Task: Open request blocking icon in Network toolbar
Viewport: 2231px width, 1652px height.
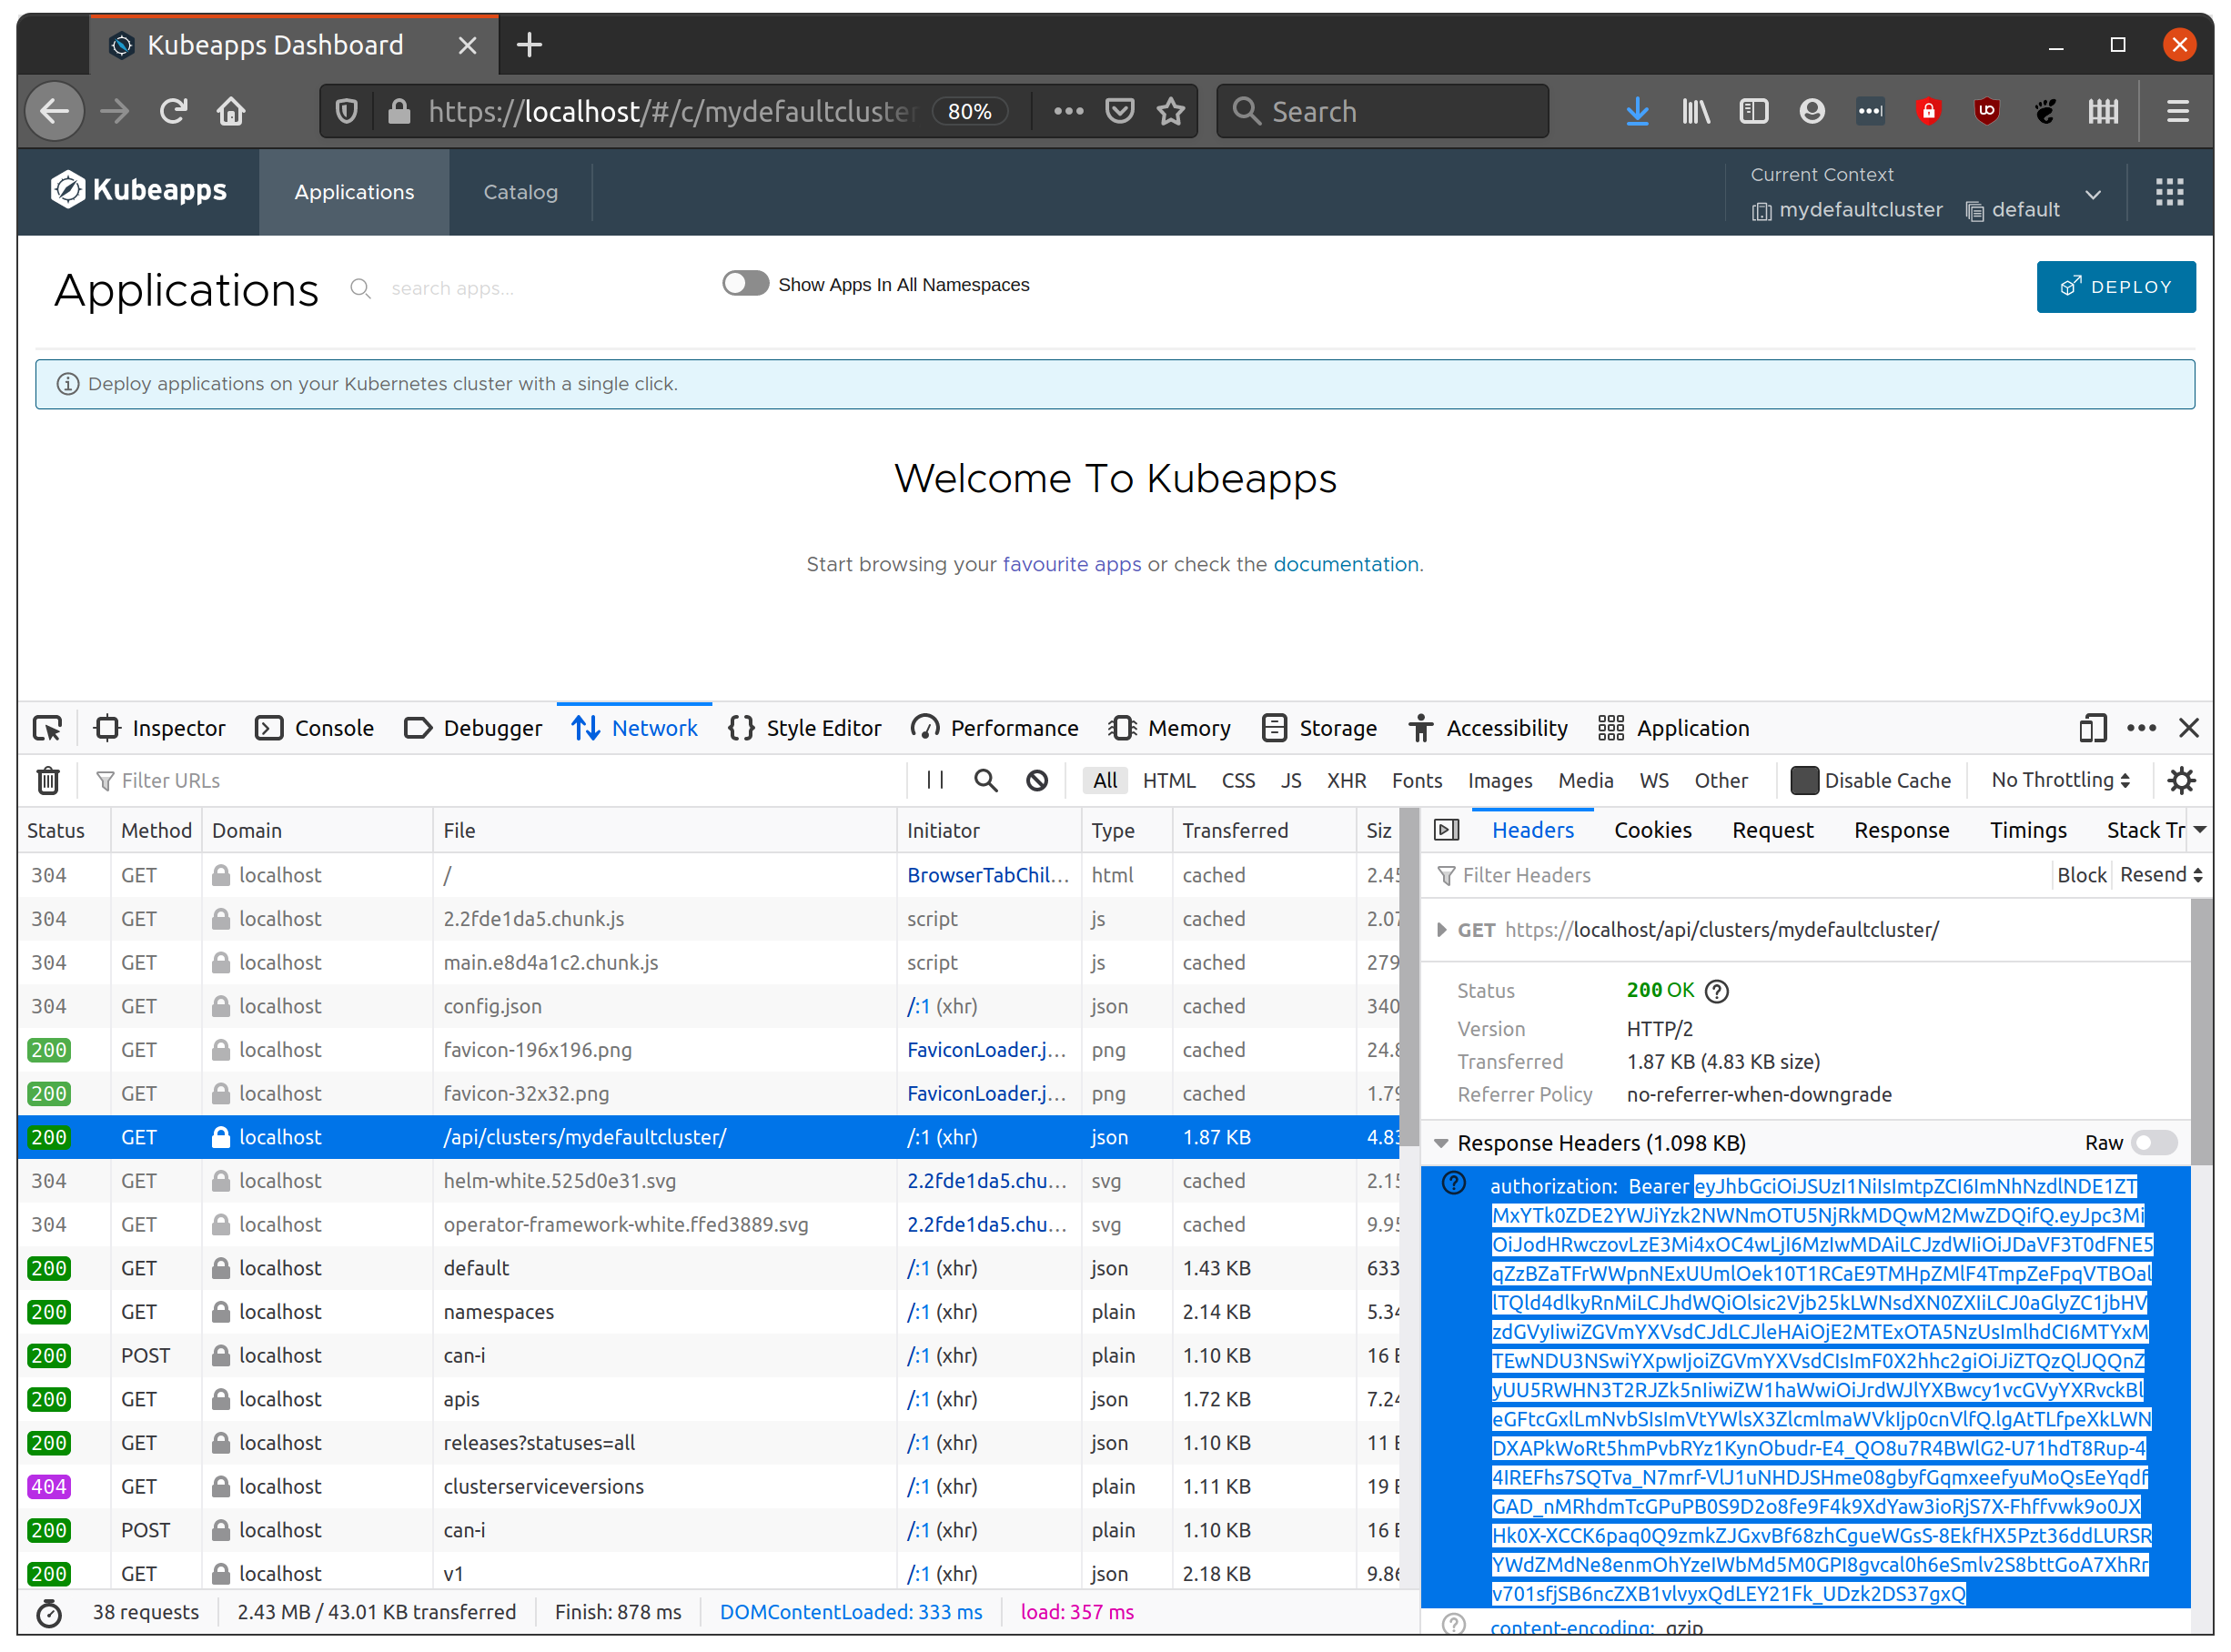Action: (x=1037, y=780)
